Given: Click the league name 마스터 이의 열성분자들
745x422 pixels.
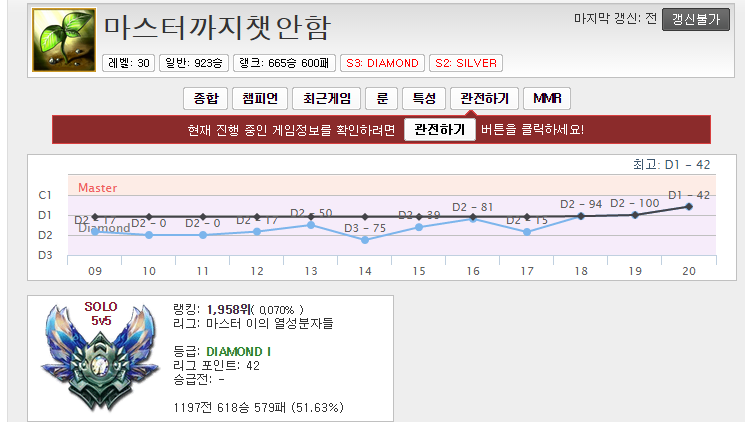Looking at the screenshot, I should [270, 323].
